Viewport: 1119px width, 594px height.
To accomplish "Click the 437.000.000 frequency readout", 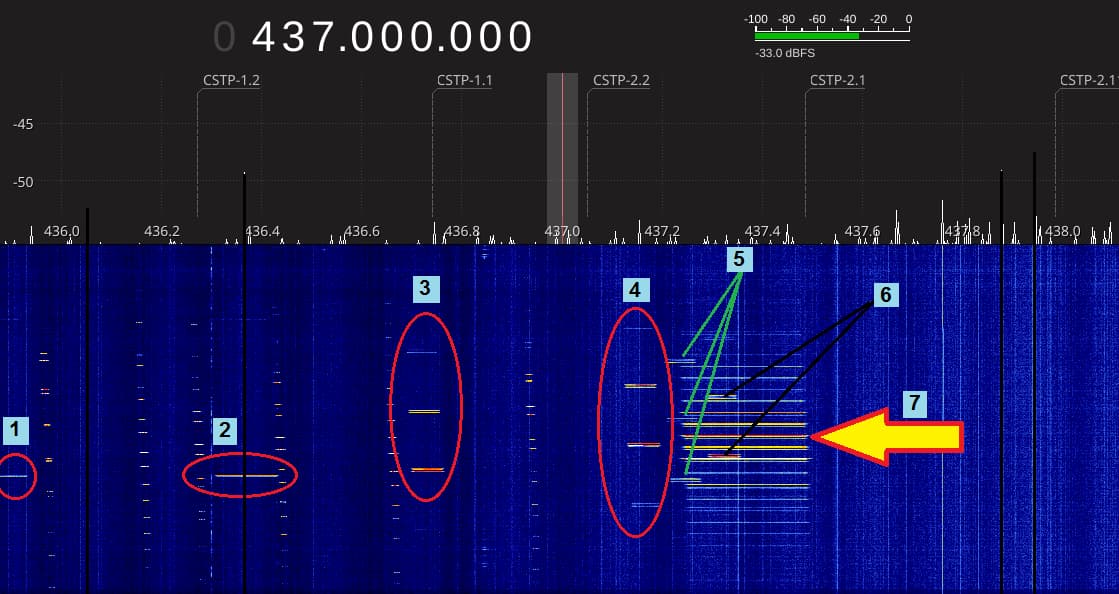I will click(x=392, y=37).
